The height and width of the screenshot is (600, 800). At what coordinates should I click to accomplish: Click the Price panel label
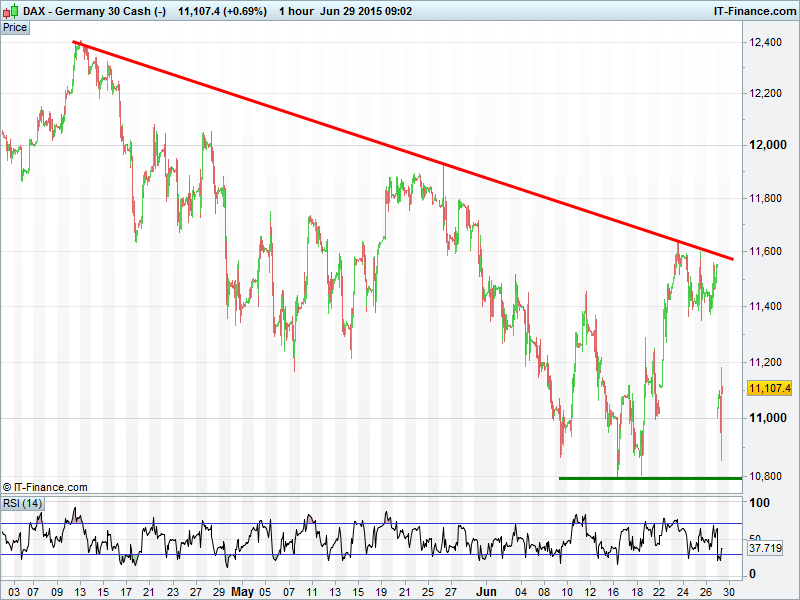click(x=15, y=28)
